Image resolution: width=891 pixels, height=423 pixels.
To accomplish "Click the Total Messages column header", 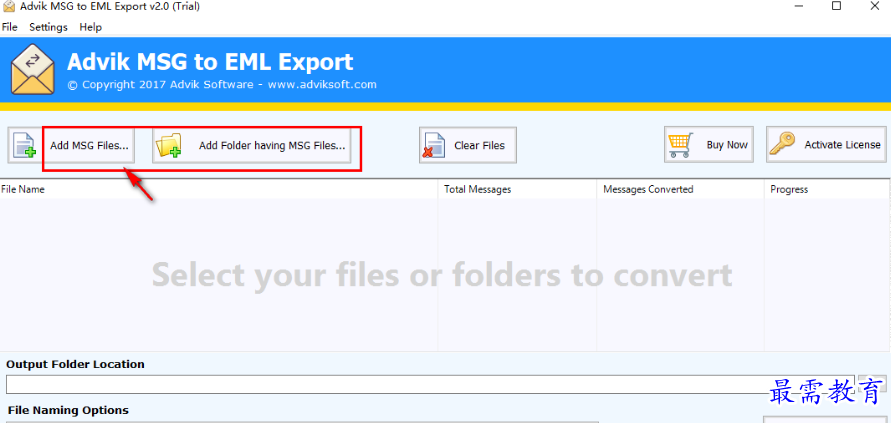I will click(517, 189).
